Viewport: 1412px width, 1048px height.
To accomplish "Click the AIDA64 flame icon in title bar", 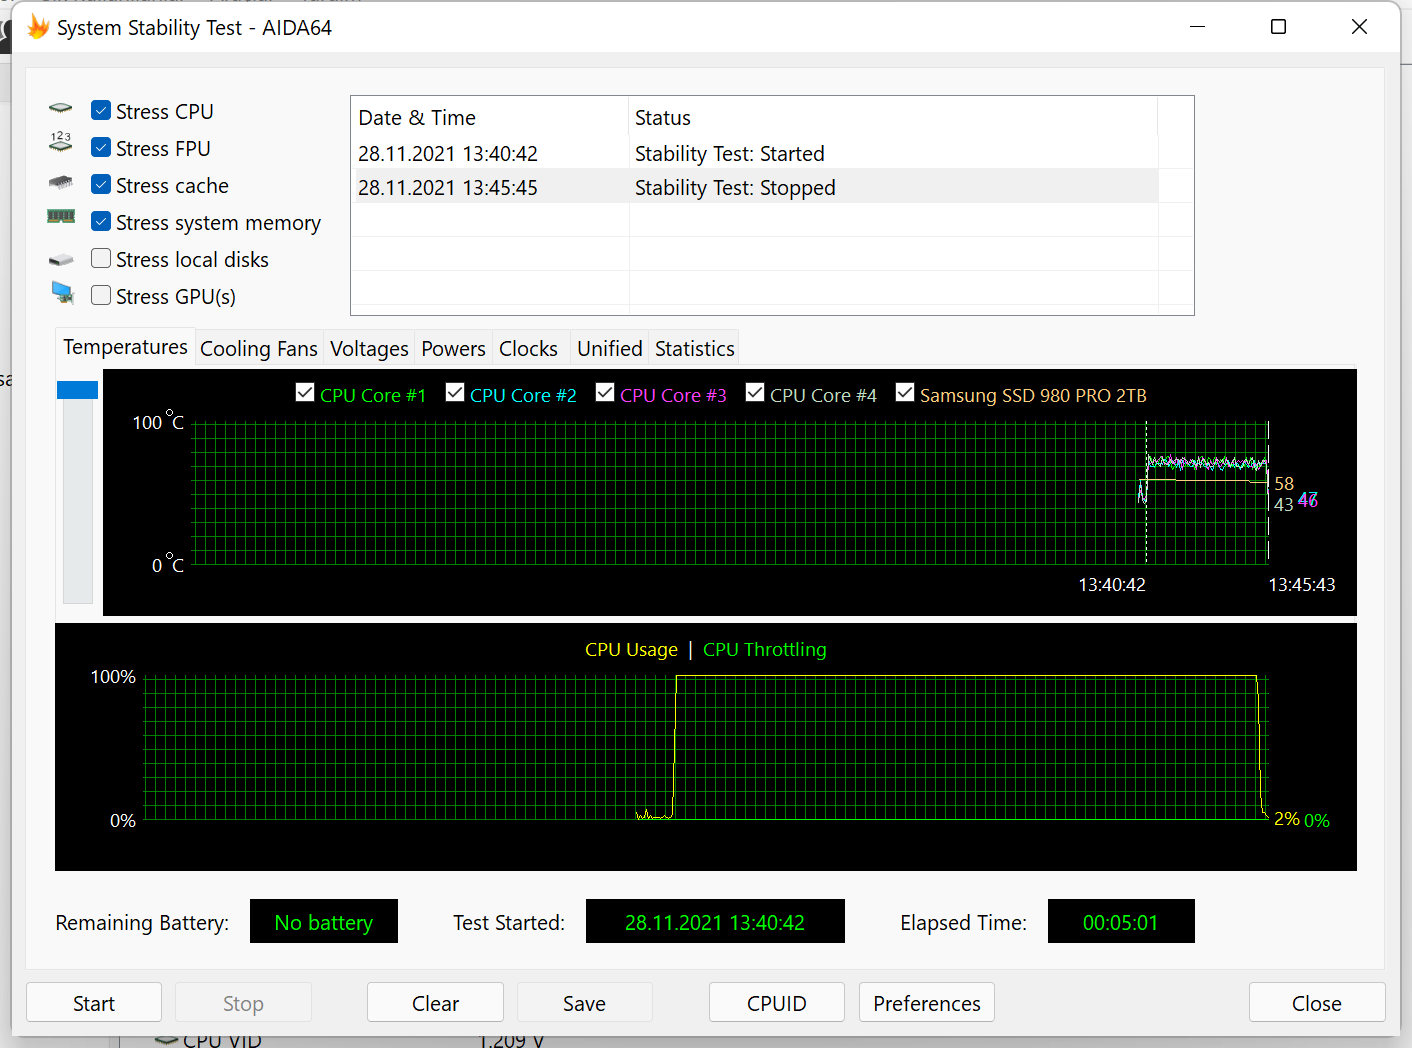I will pos(38,27).
